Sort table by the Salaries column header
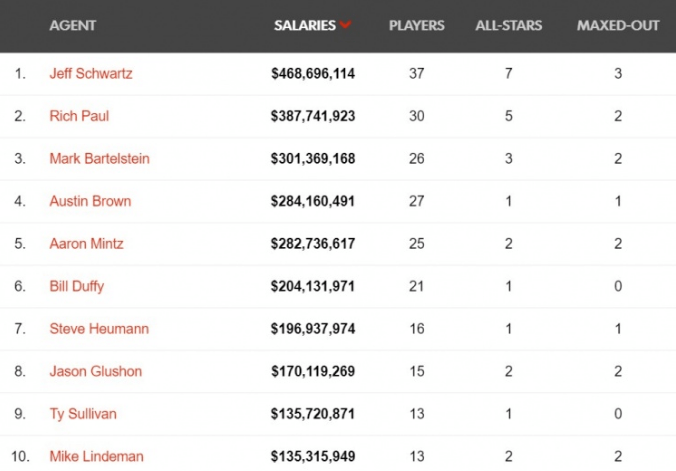 click(305, 25)
